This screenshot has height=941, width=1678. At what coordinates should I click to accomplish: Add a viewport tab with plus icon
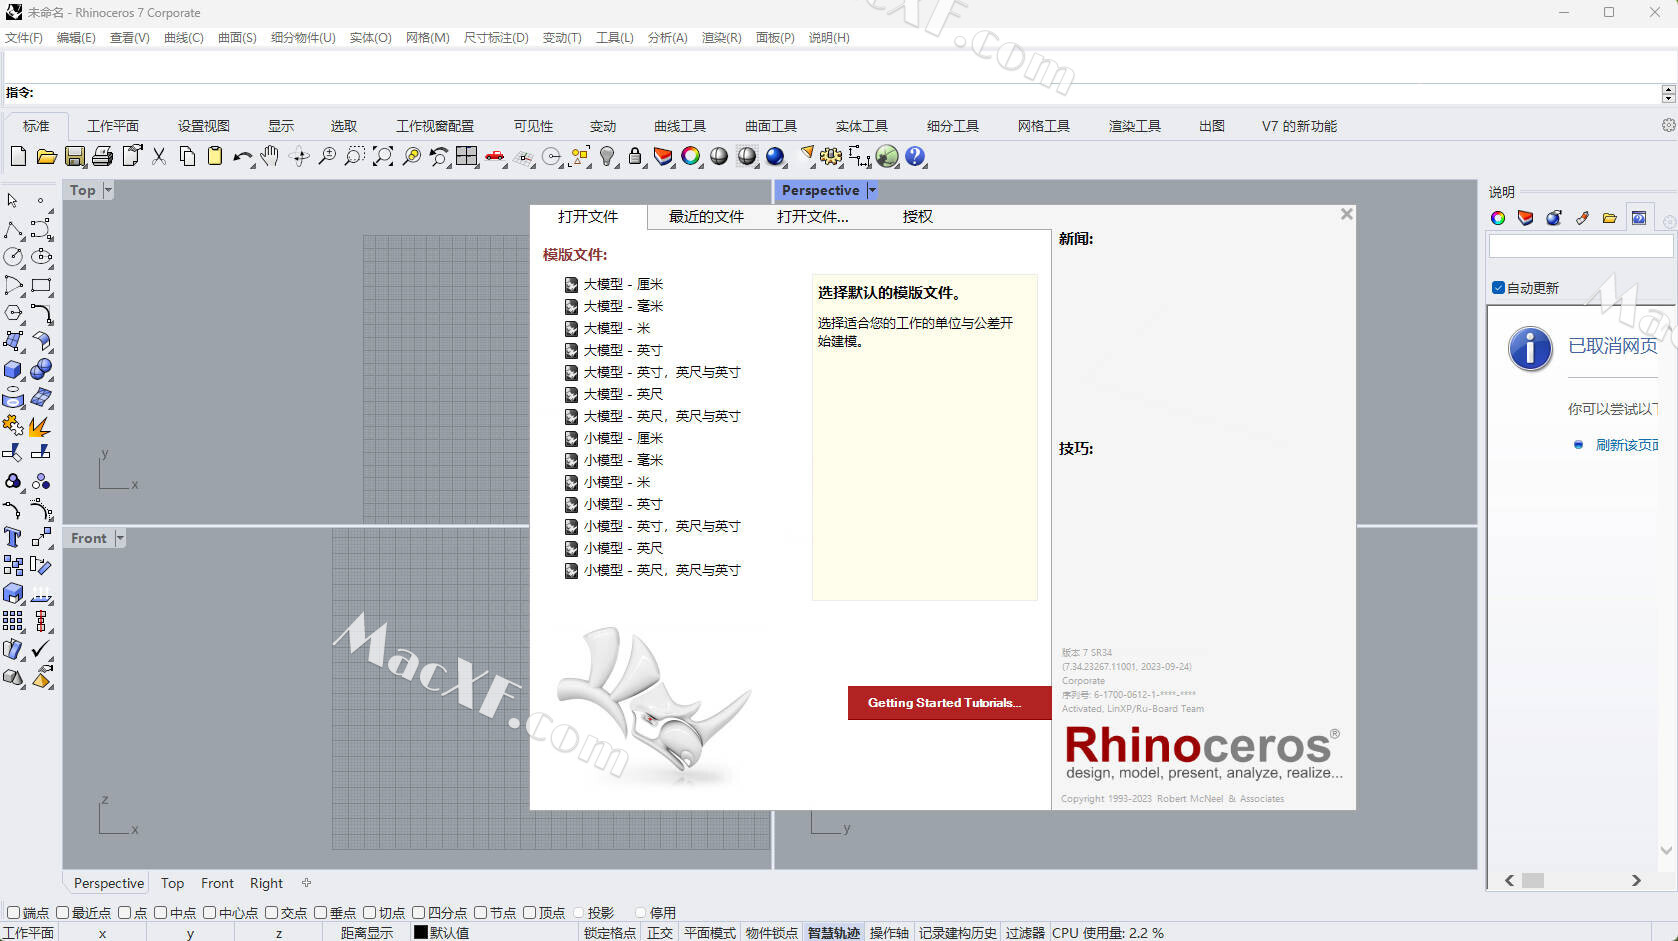tap(307, 883)
